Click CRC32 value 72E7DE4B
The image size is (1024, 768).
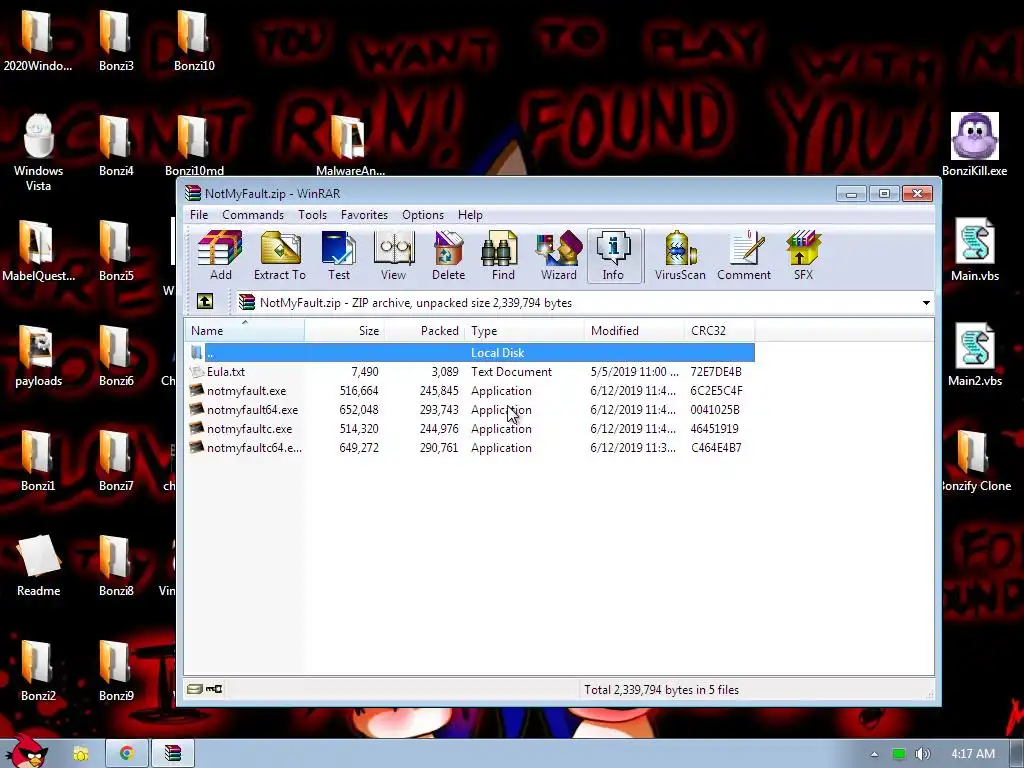(716, 372)
